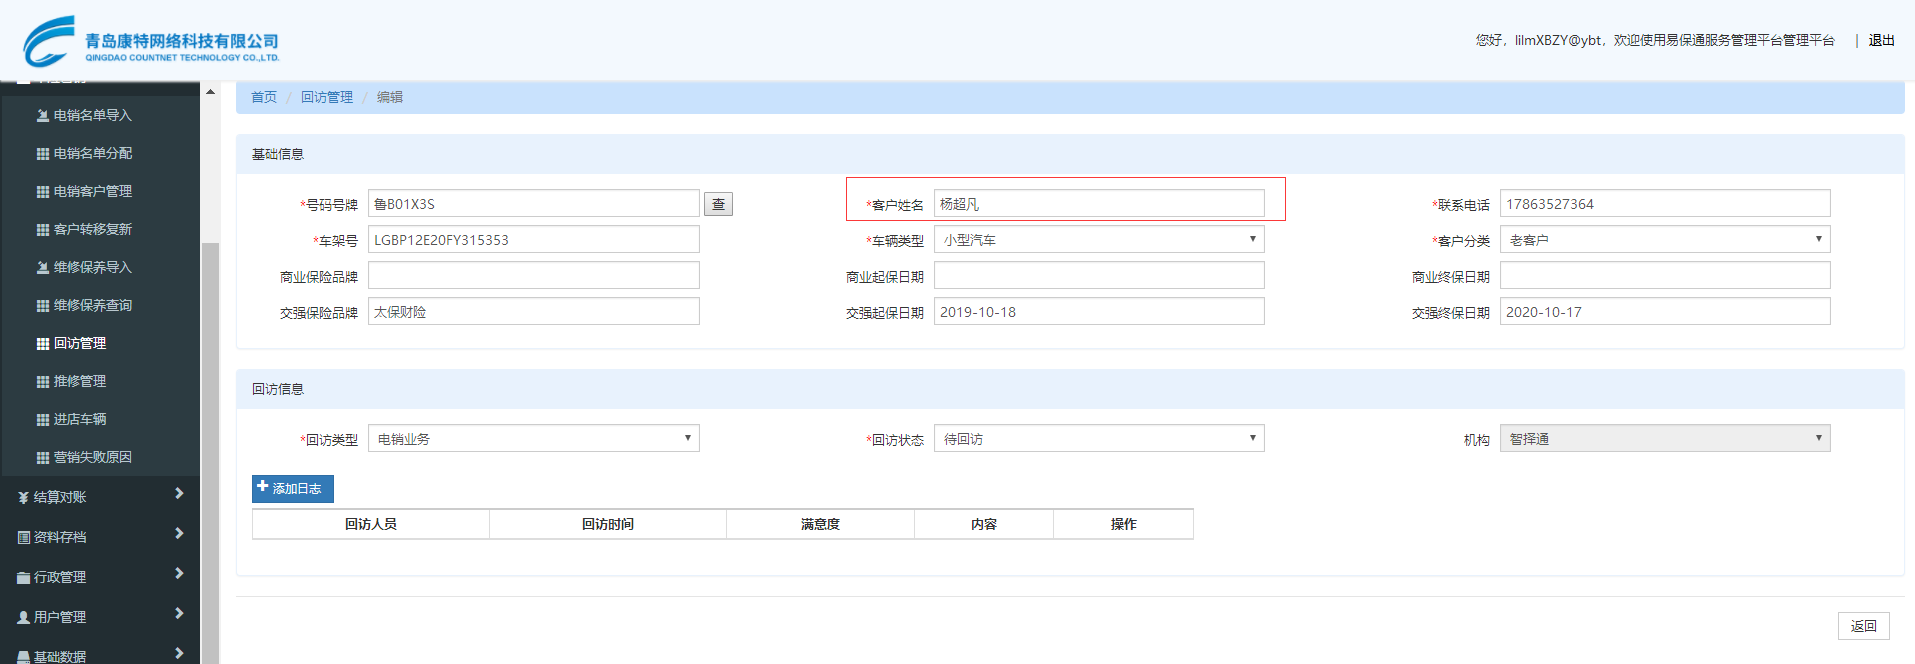Click the 号码号牌 input field
The height and width of the screenshot is (664, 1915).
(533, 203)
